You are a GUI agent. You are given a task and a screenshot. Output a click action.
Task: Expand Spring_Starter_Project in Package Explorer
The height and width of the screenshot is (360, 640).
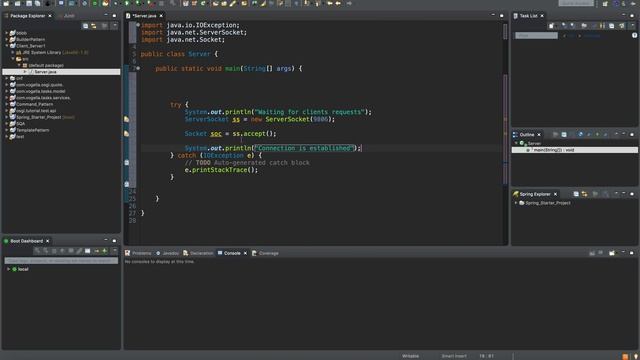[x=7, y=117]
